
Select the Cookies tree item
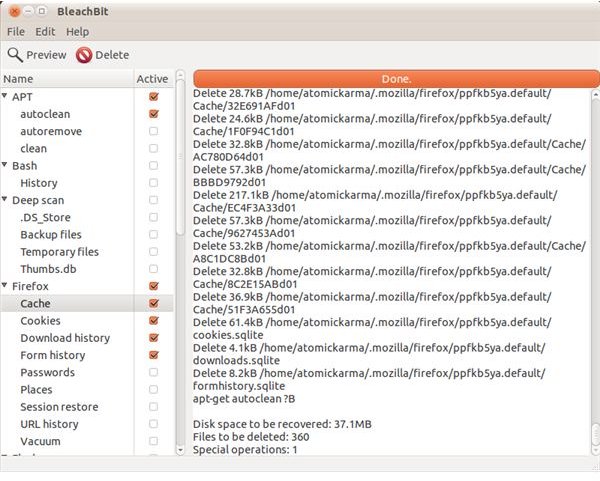pyautogui.click(x=41, y=321)
